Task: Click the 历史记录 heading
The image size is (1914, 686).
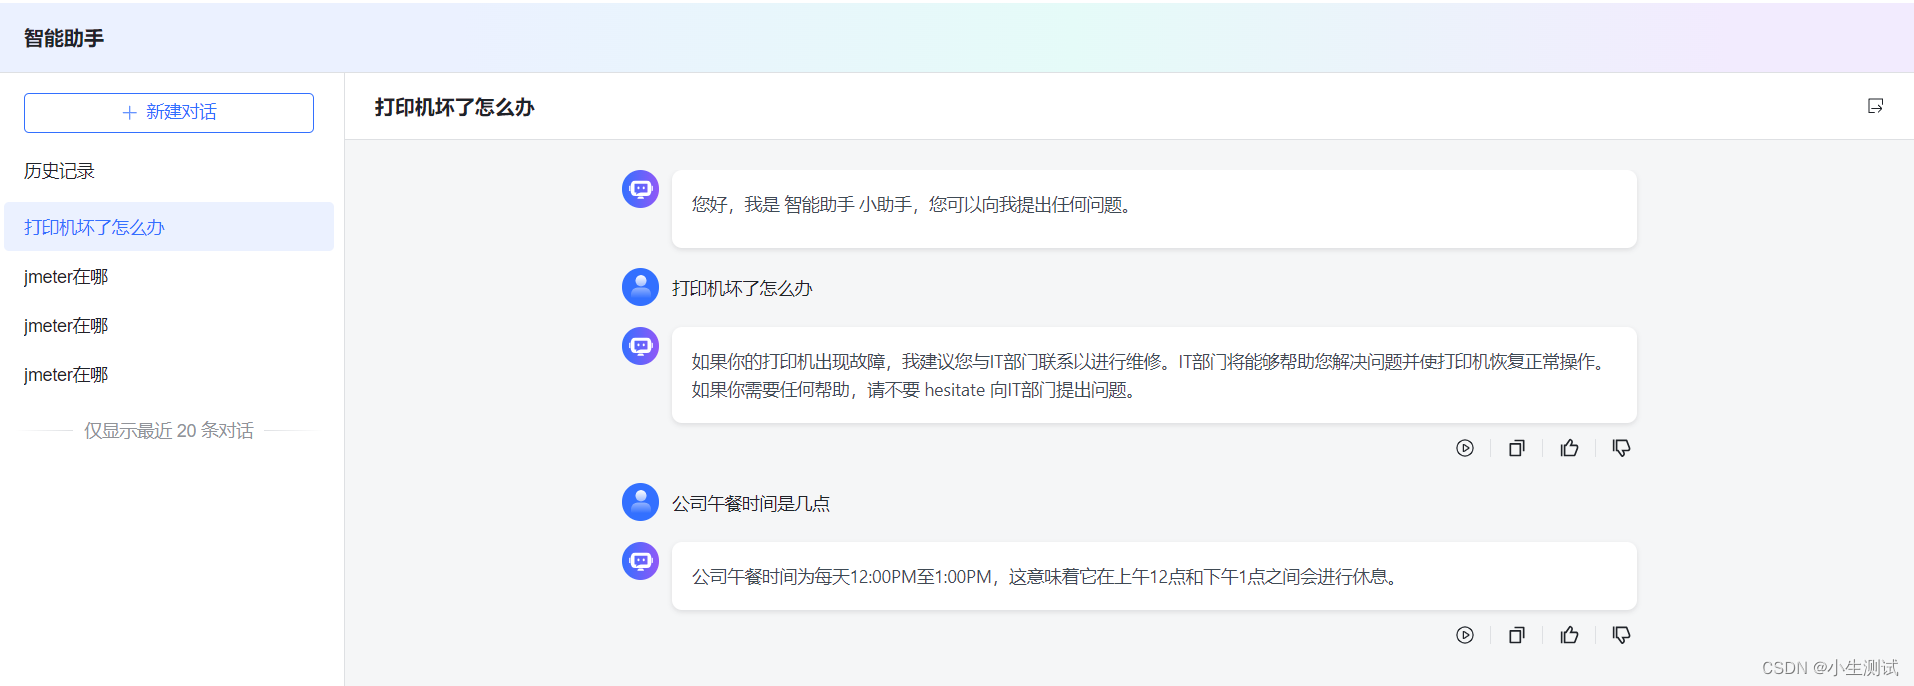Action: coord(59,171)
